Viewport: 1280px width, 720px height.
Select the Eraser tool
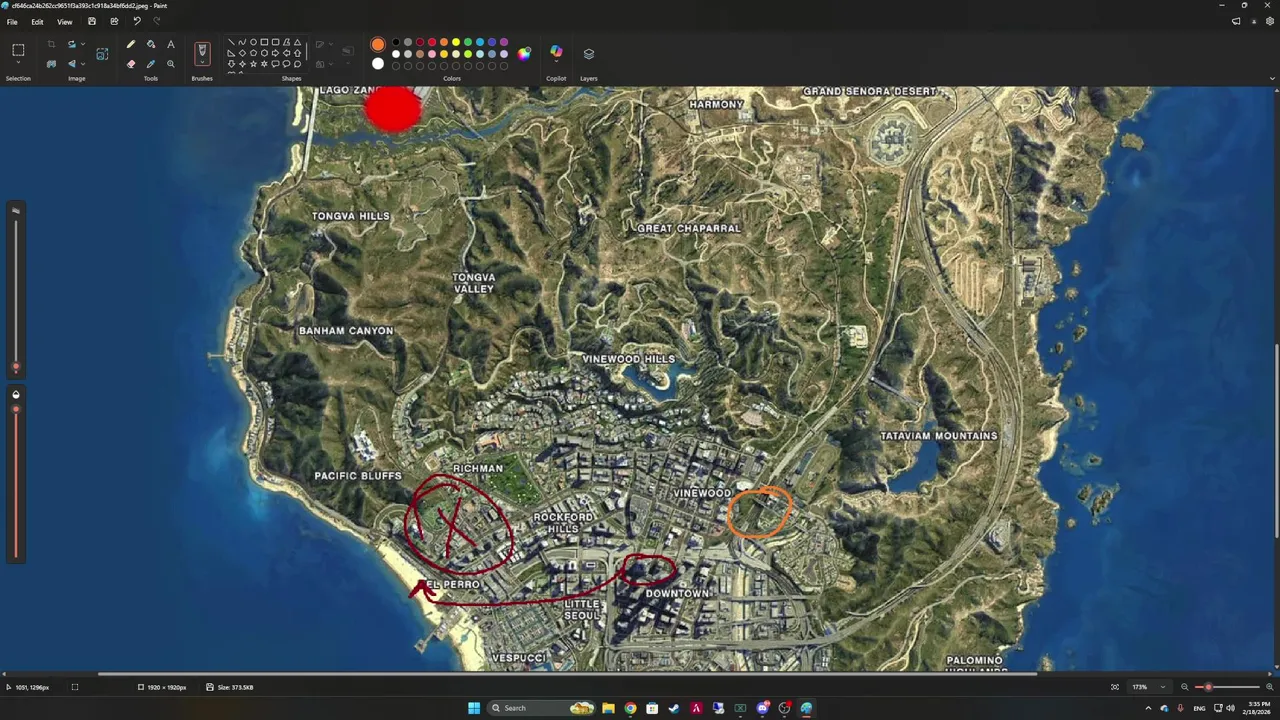[130, 64]
